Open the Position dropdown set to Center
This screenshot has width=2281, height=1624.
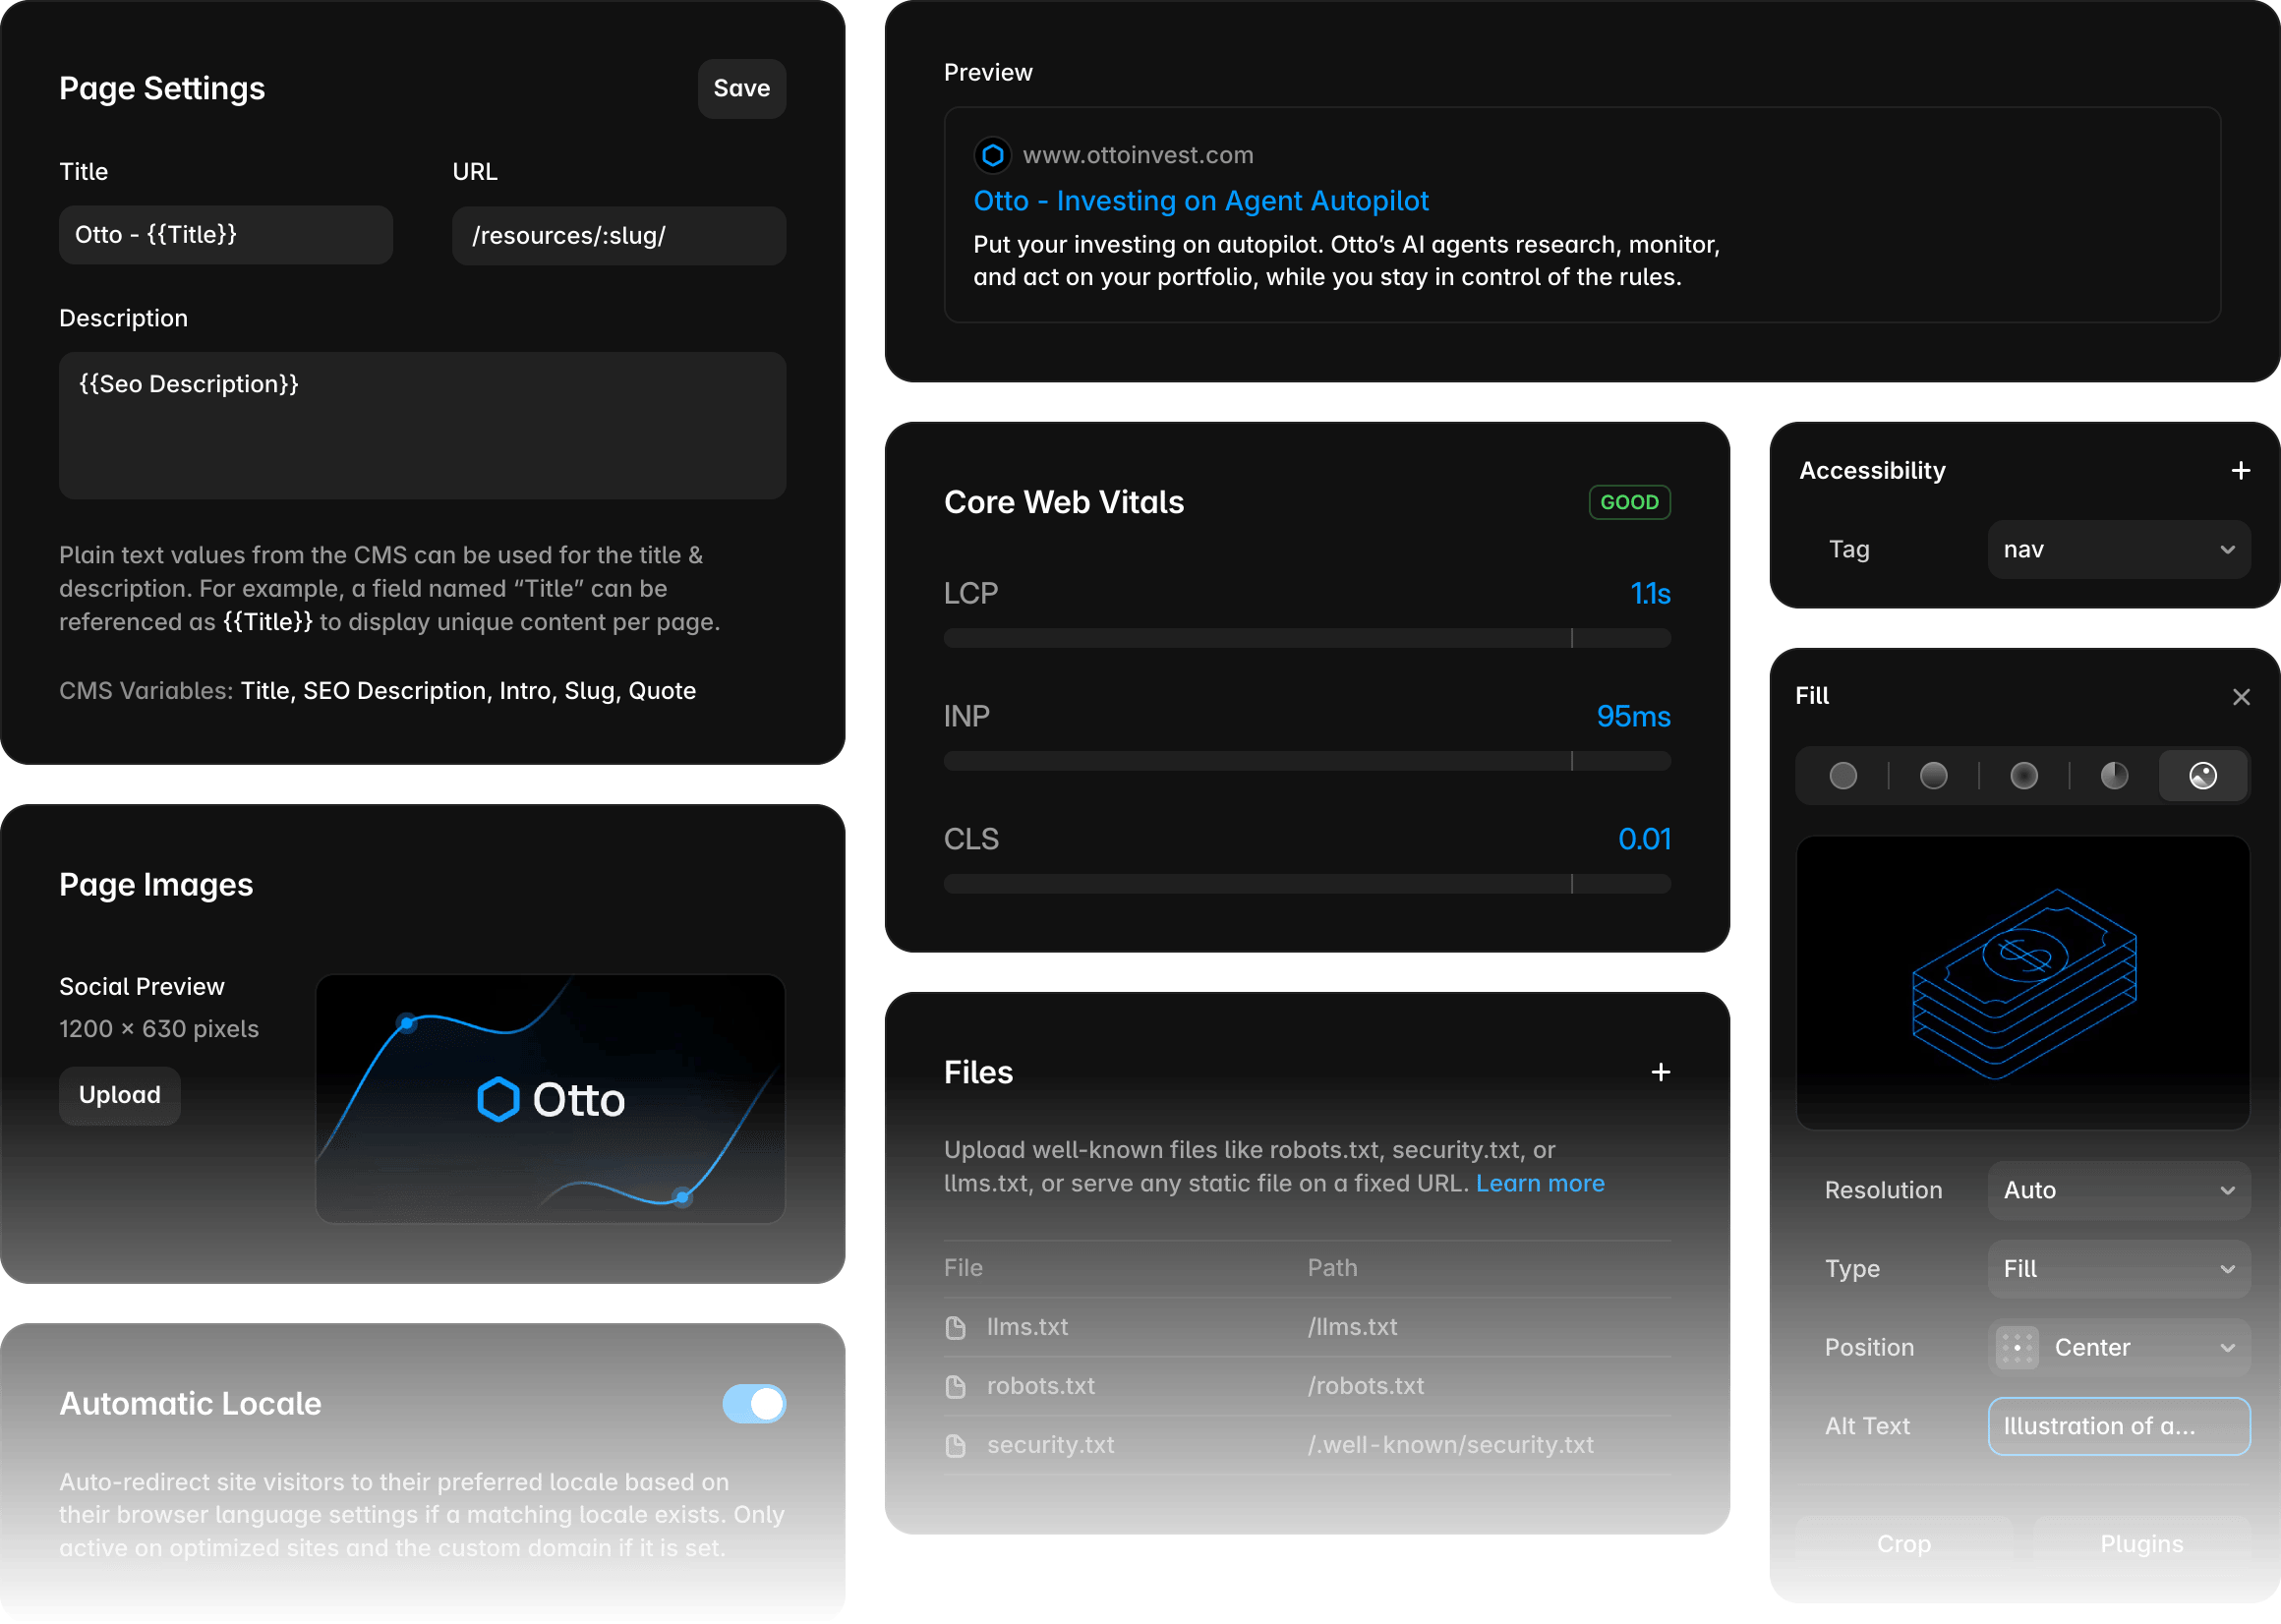tap(2118, 1347)
